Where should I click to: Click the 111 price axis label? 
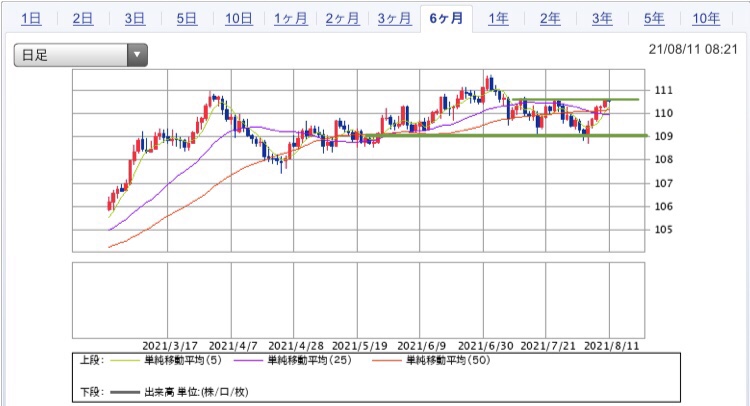tap(663, 90)
